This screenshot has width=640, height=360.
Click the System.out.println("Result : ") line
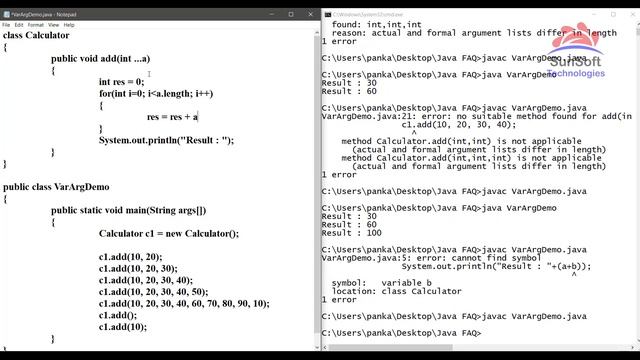click(167, 140)
